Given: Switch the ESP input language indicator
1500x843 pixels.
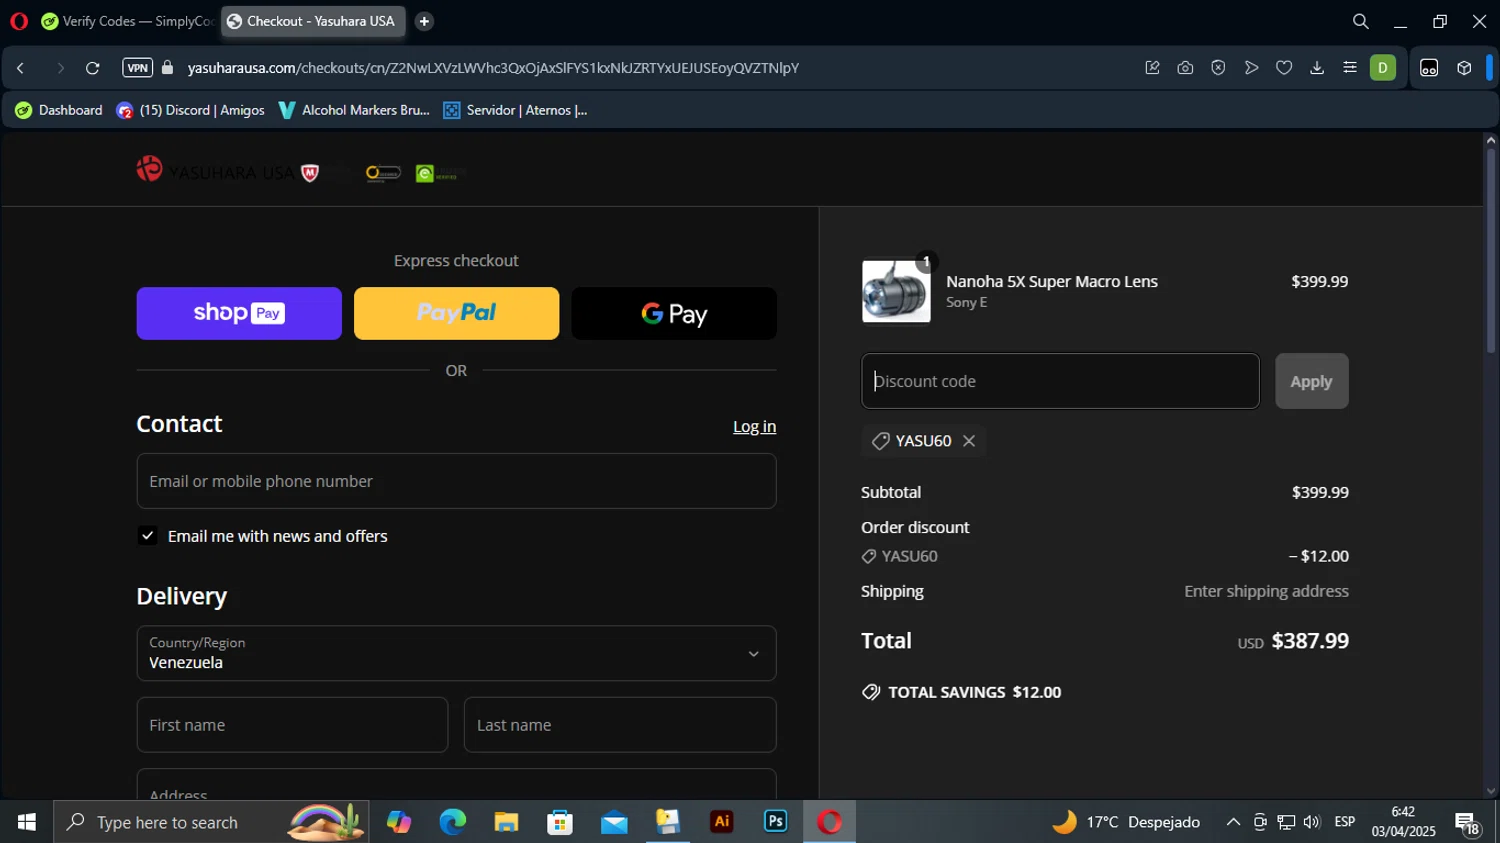Looking at the screenshot, I should (1345, 822).
